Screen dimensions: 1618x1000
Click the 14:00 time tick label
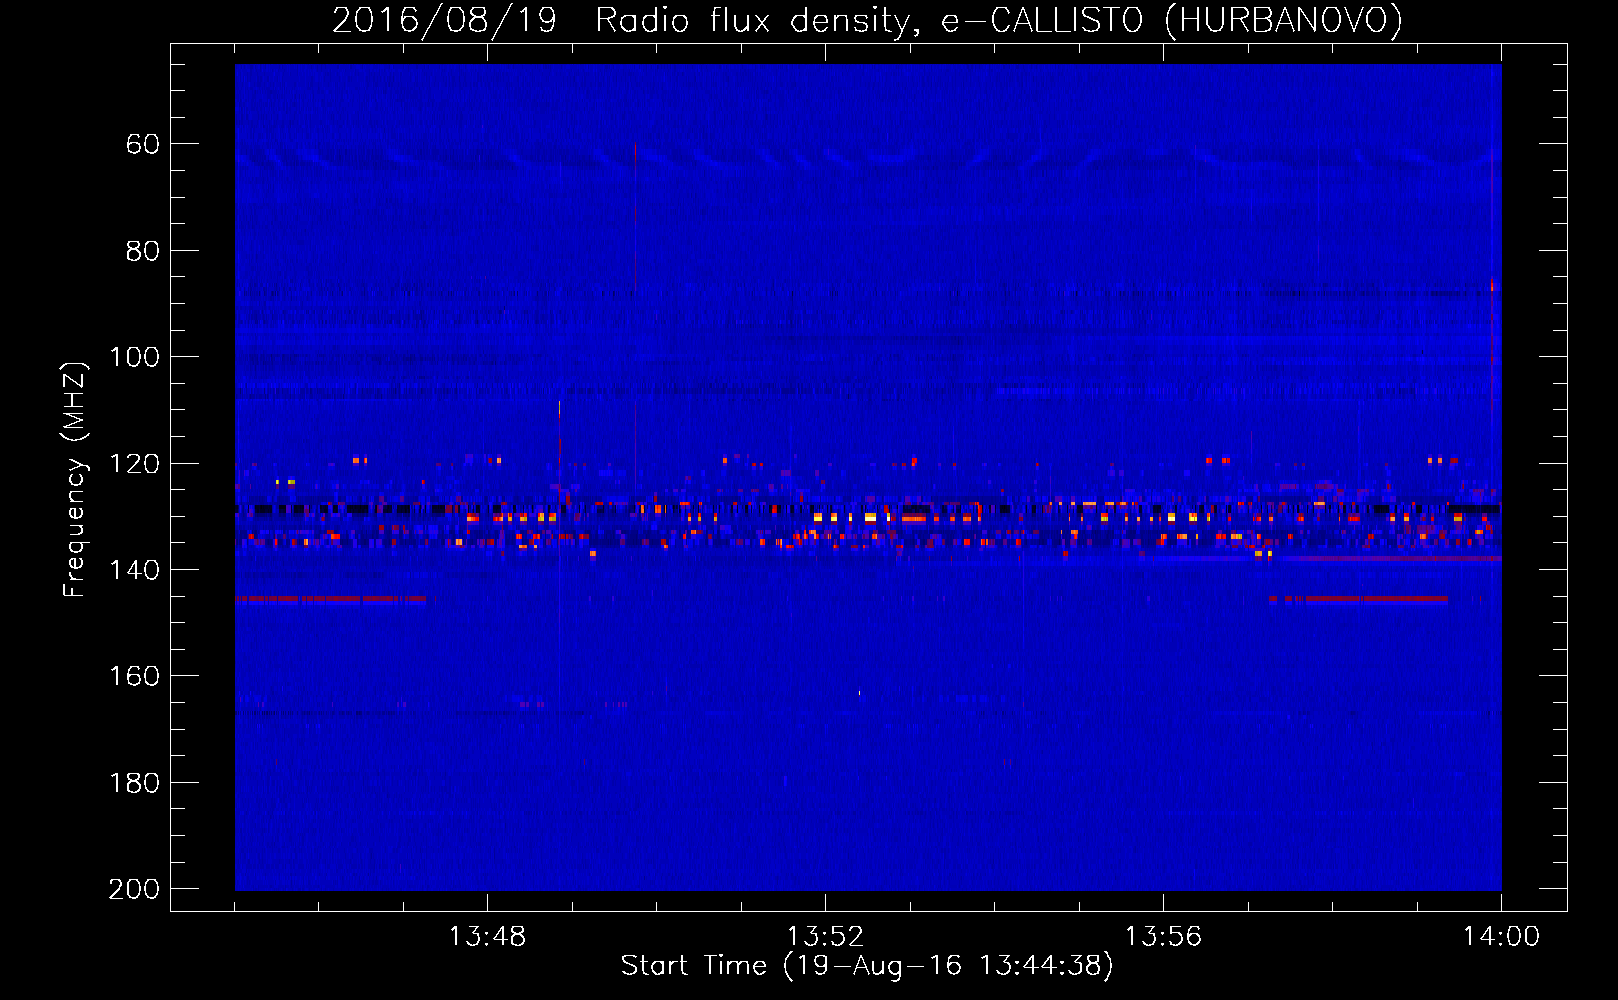(1501, 936)
